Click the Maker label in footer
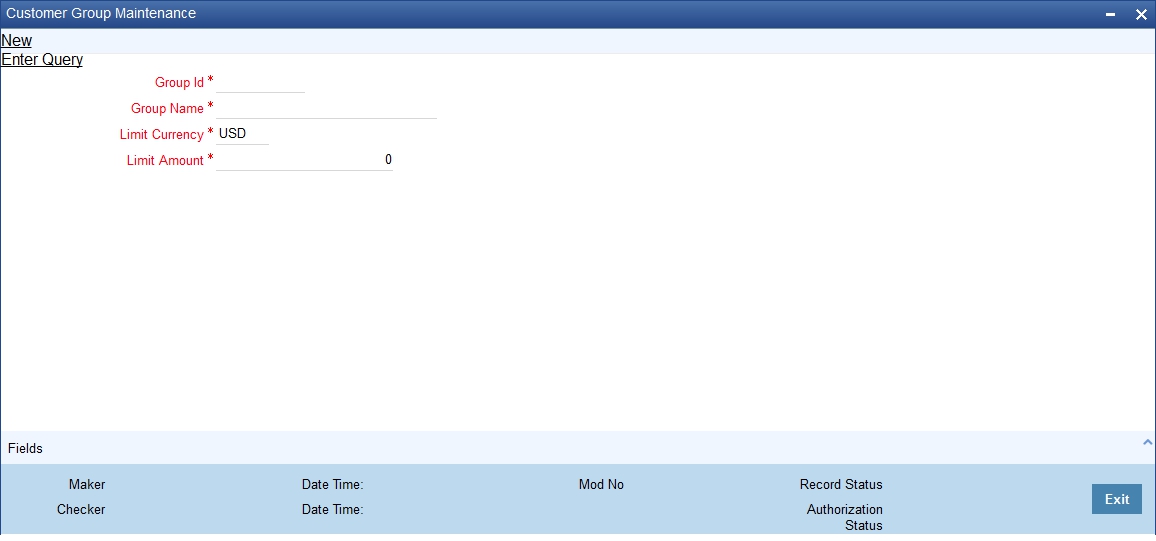This screenshot has width=1156, height=541. pyautogui.click(x=87, y=485)
